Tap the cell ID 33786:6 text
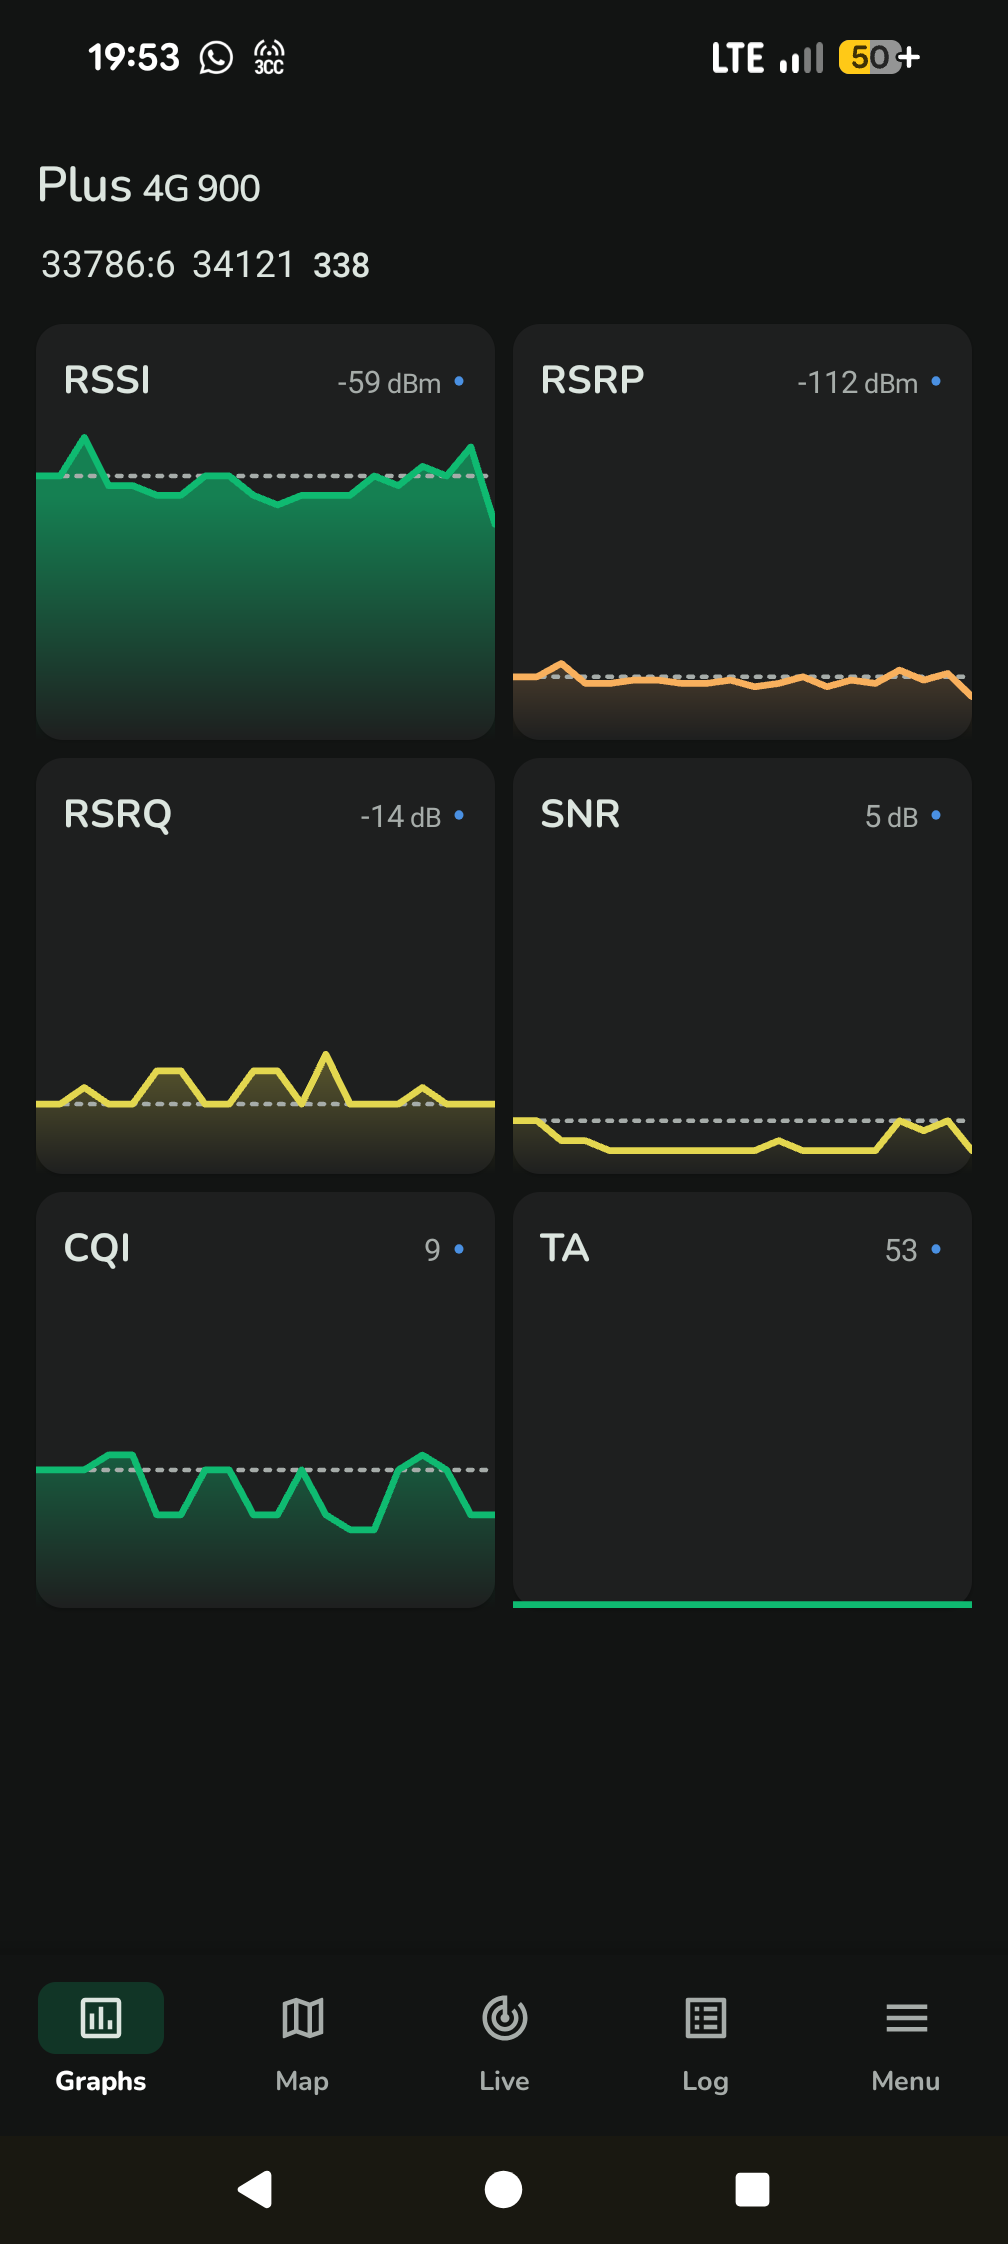Screen dimensions: 1008x2244 pos(108,265)
